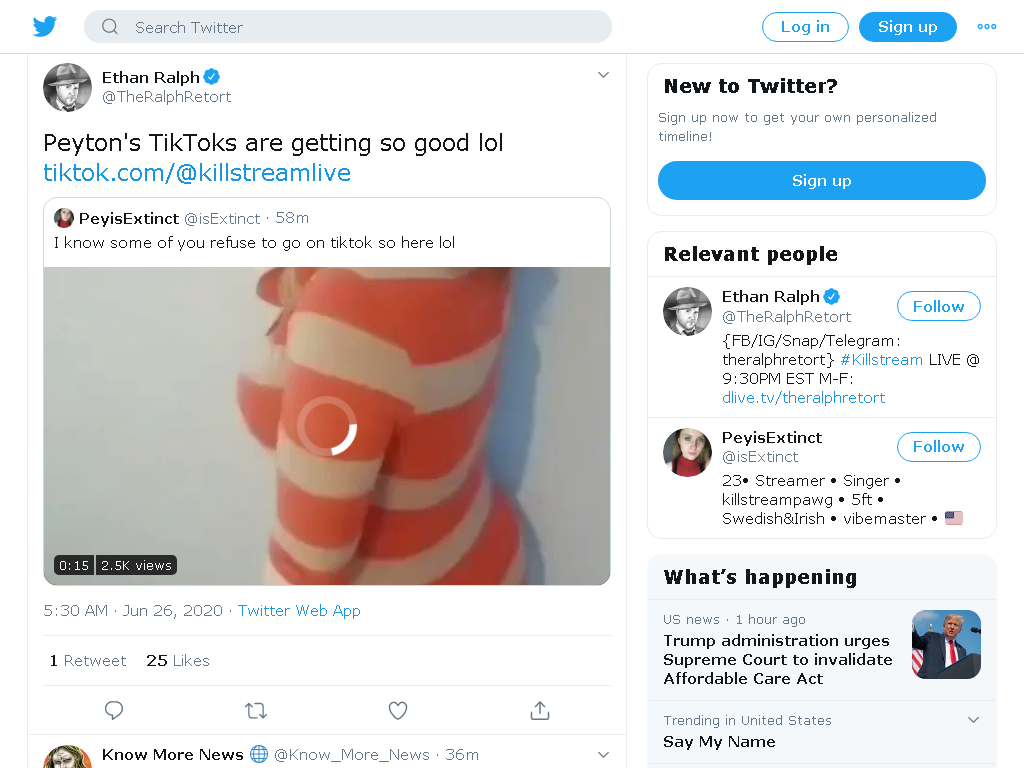Image resolution: width=1024 pixels, height=768 pixels.
Task: Click Ethan Ralph's avatar on the tweet
Action: point(67,88)
